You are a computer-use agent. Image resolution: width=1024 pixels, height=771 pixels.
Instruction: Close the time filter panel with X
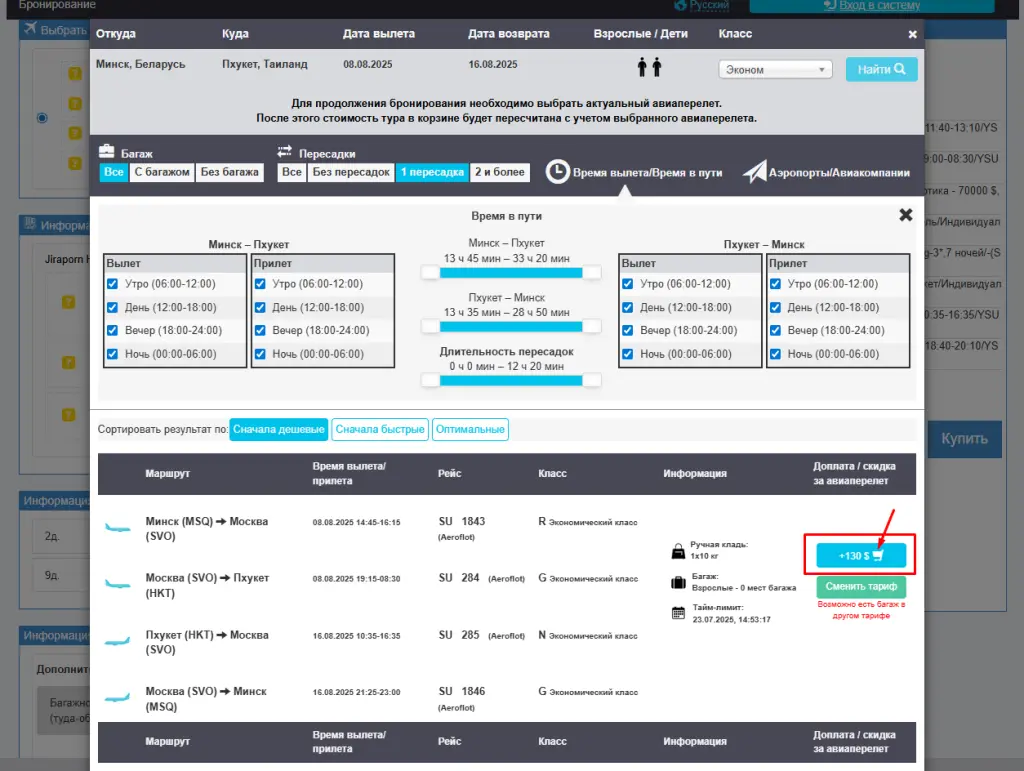click(x=905, y=215)
